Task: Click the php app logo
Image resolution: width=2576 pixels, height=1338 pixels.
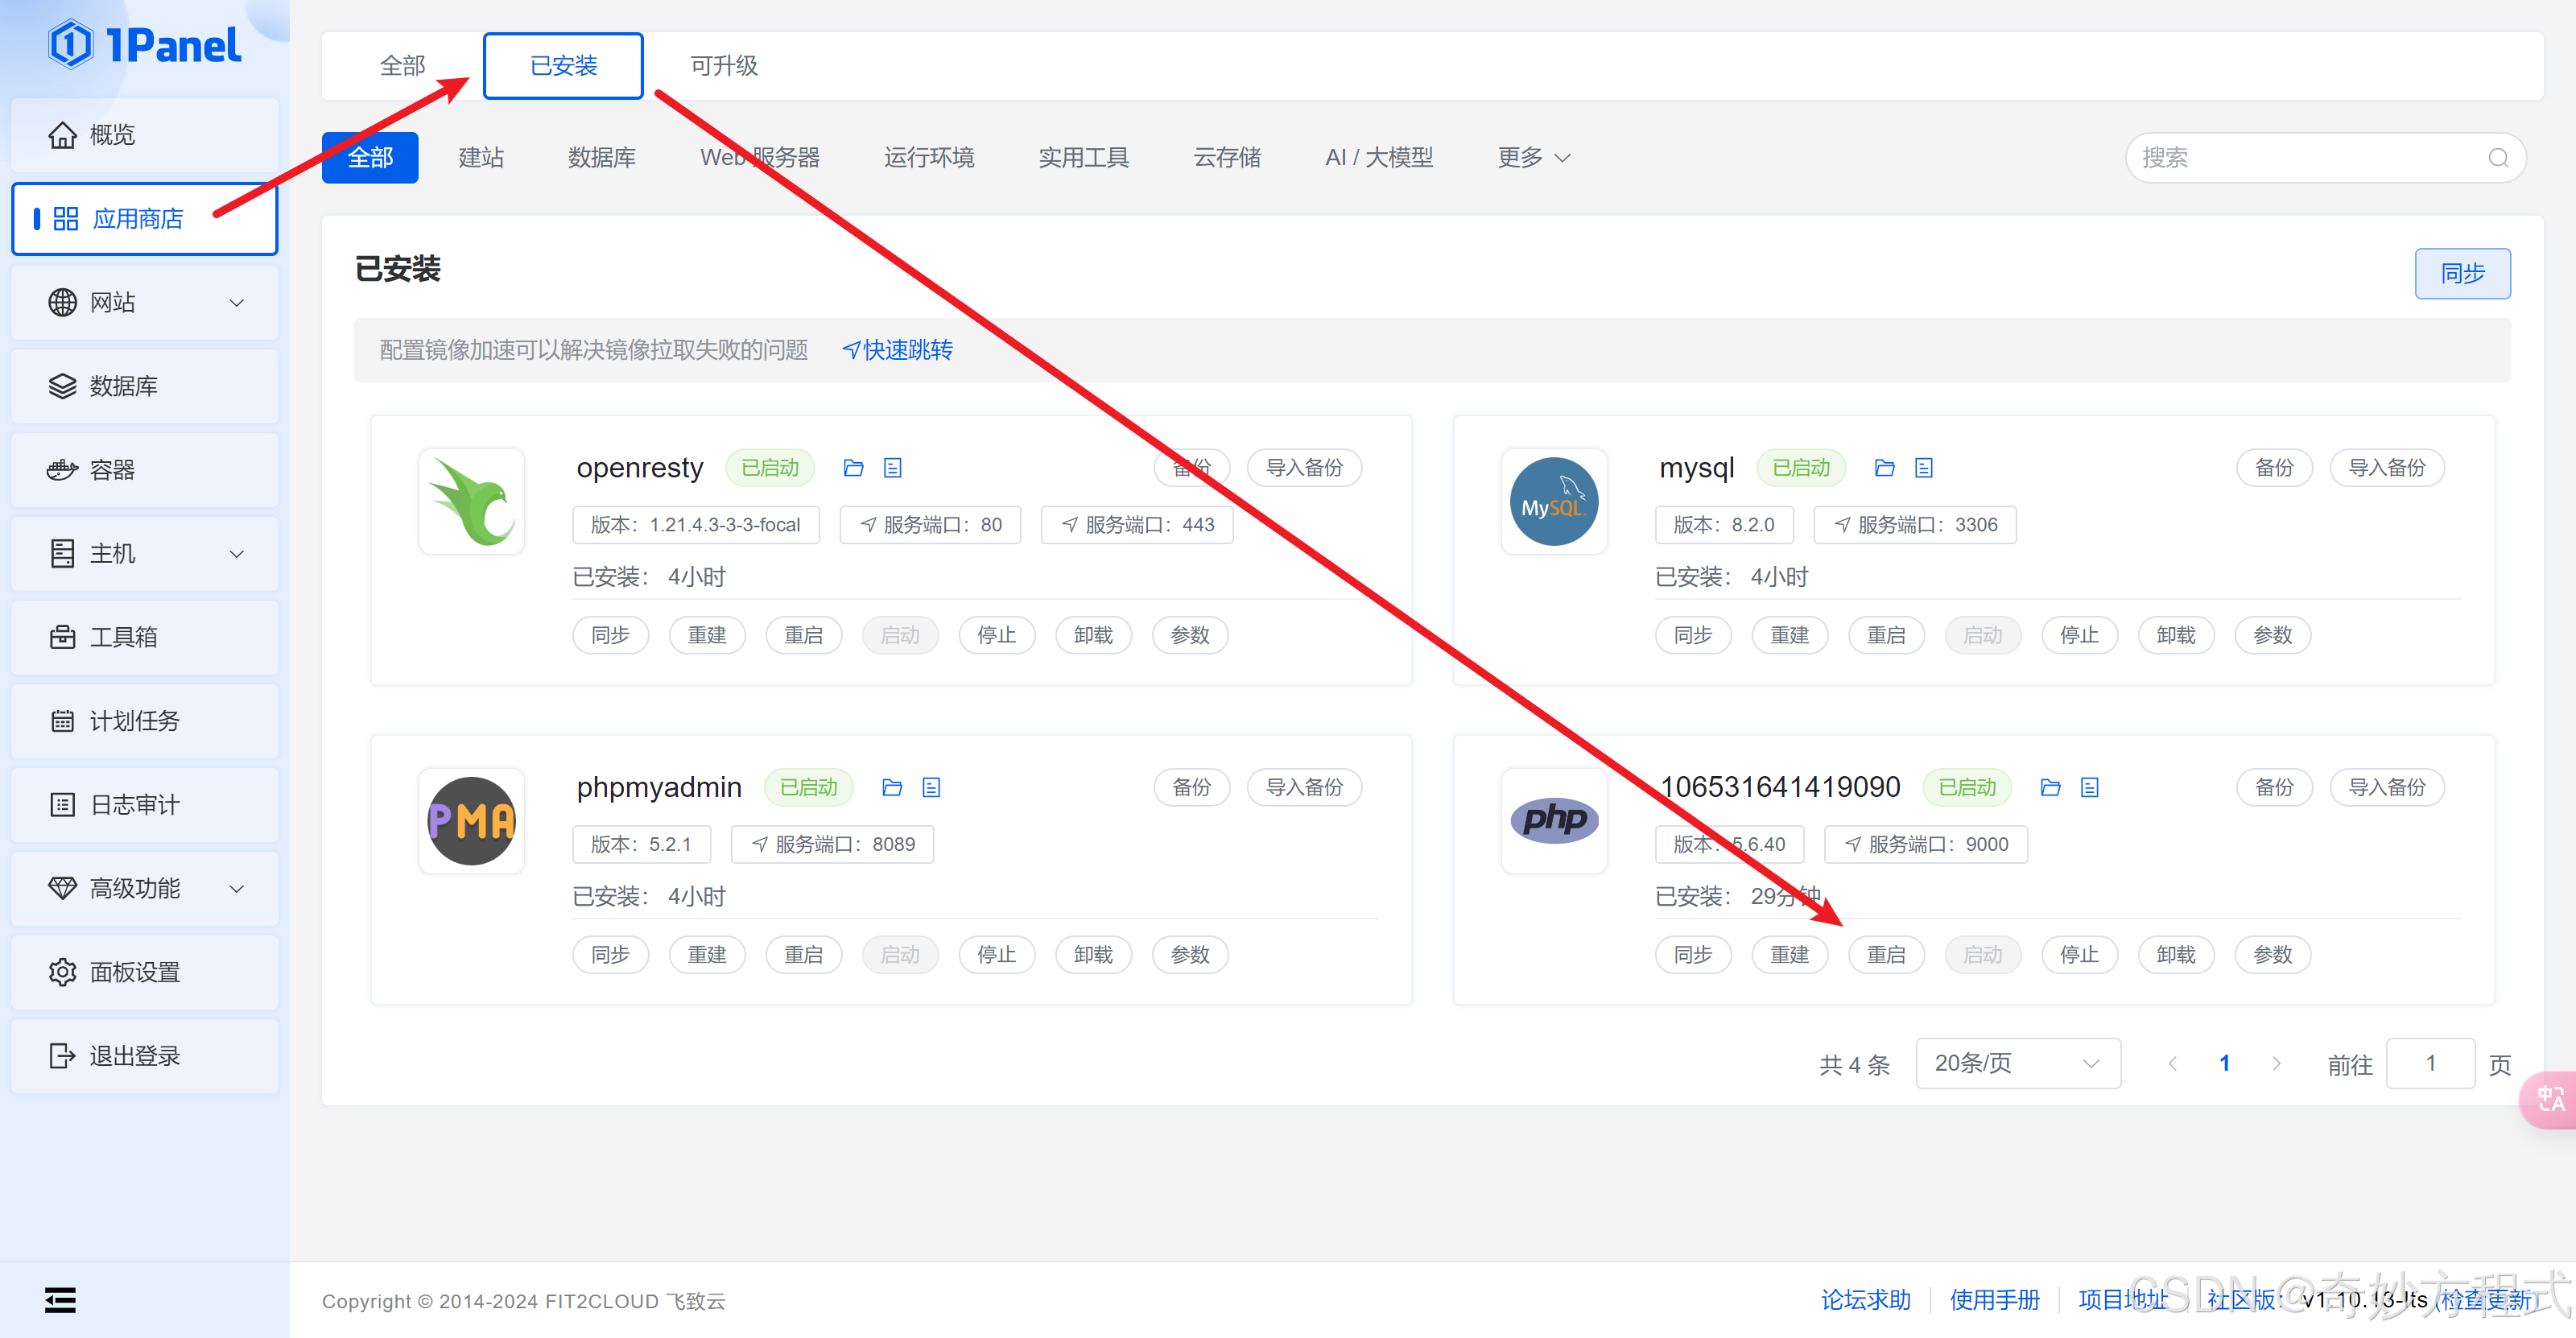Action: click(1554, 821)
